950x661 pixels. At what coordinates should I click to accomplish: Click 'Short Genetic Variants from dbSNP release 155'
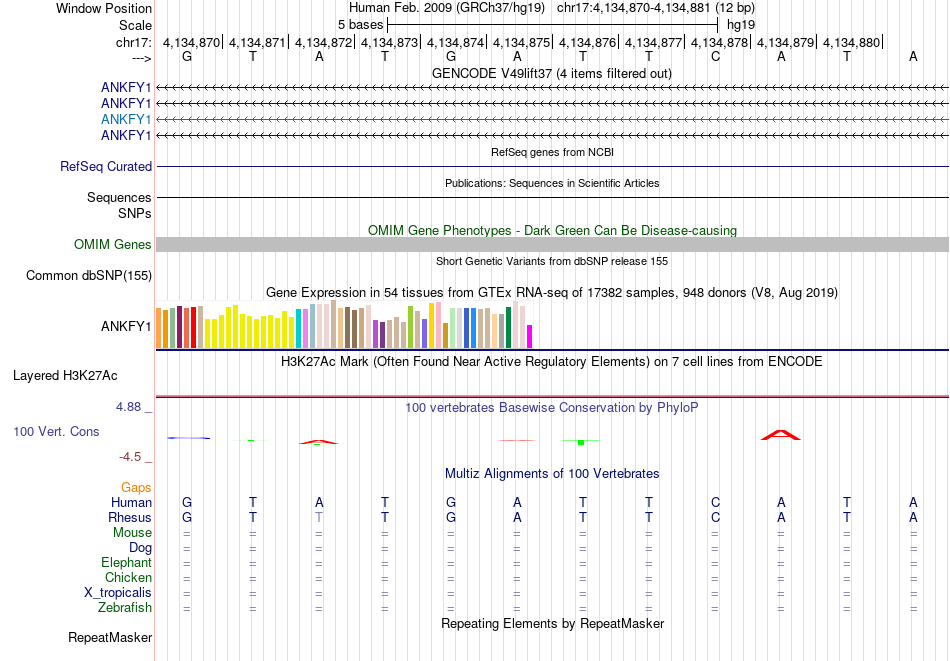[552, 261]
